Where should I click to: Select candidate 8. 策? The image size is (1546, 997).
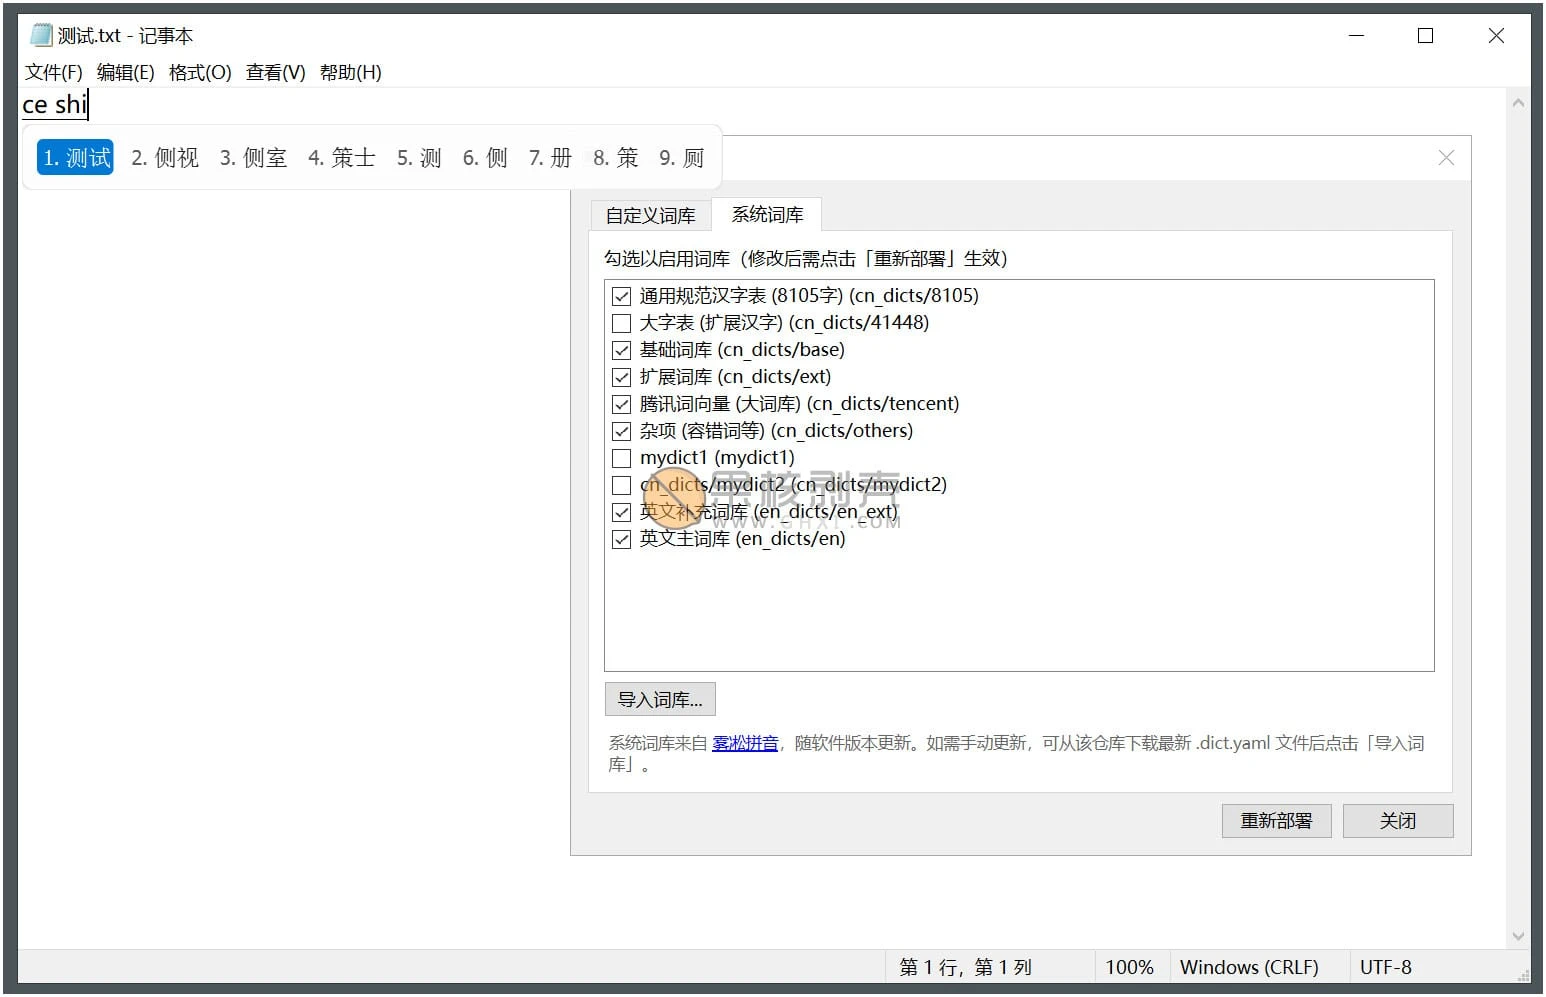click(x=615, y=158)
